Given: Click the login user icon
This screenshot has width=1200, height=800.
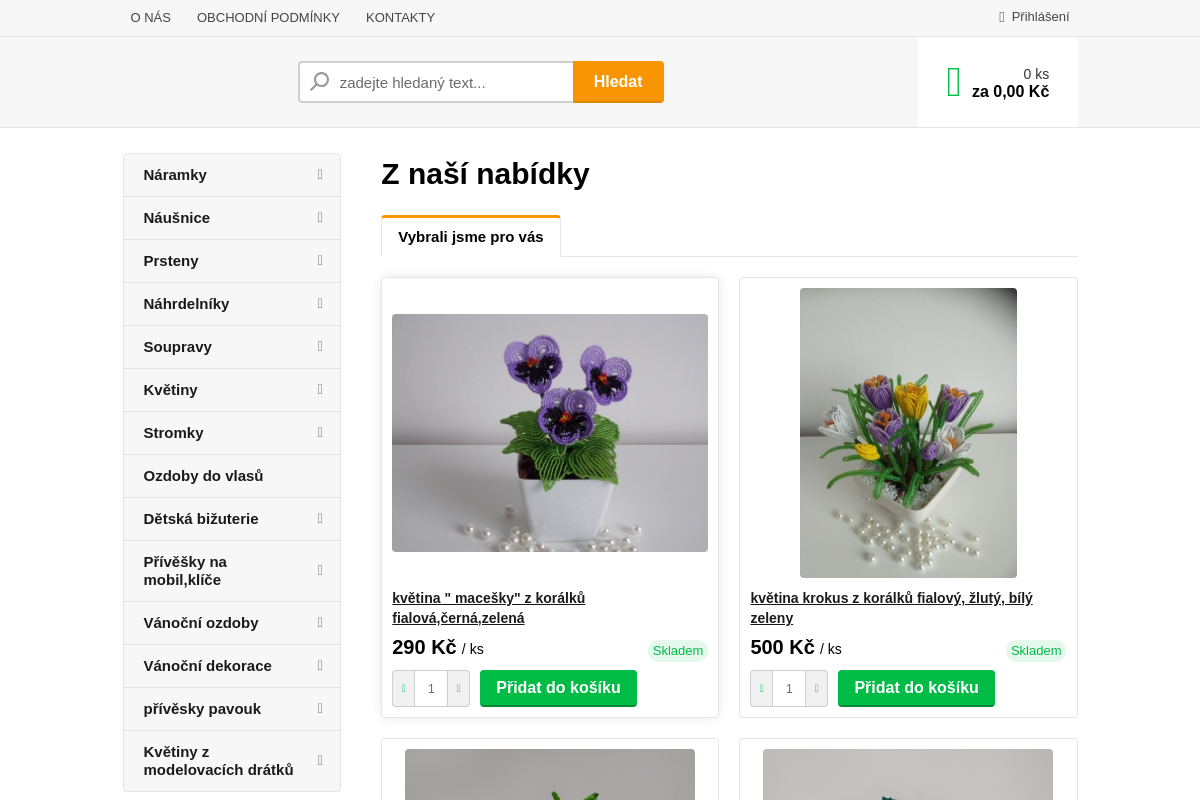Looking at the screenshot, I should tap(1002, 17).
